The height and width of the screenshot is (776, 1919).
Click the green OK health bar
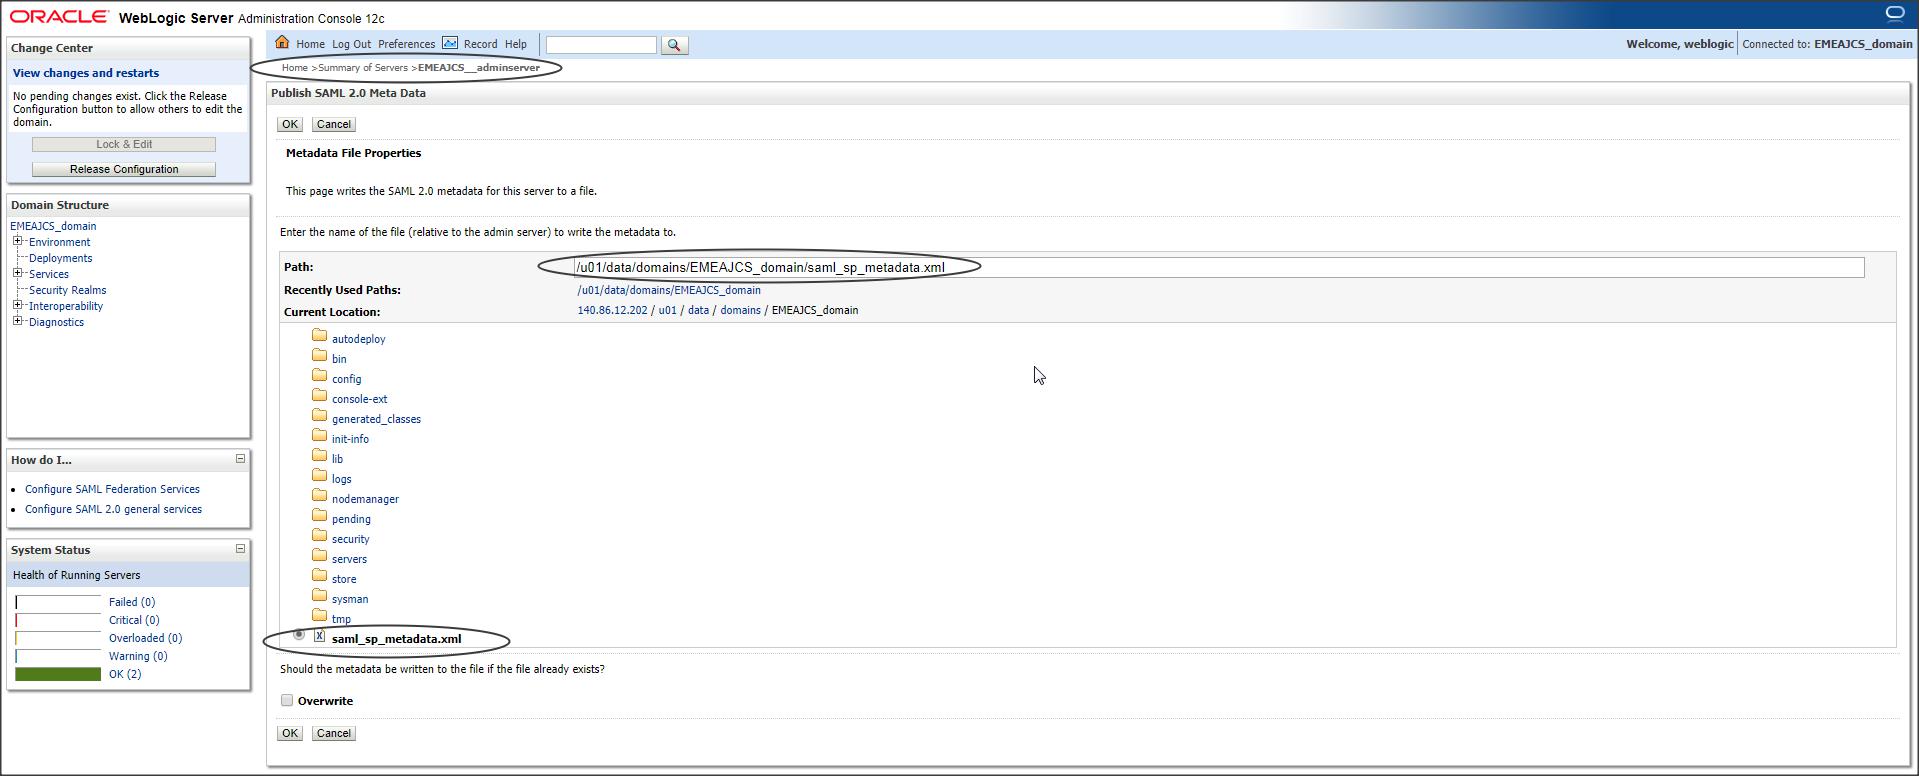pos(58,674)
